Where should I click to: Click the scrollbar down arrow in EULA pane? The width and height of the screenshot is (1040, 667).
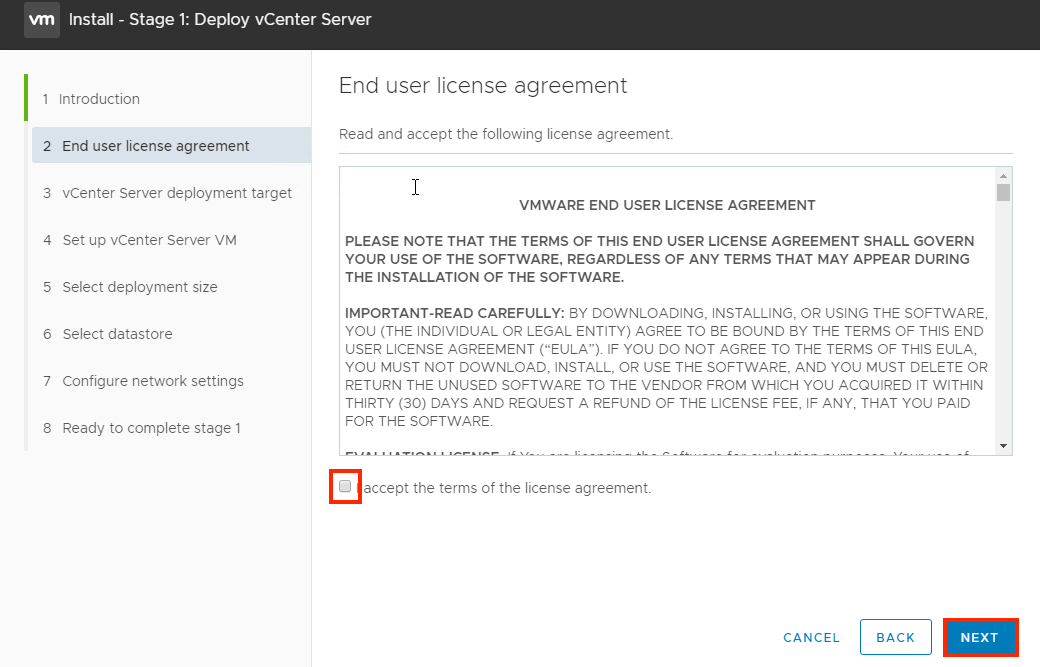pos(1004,447)
